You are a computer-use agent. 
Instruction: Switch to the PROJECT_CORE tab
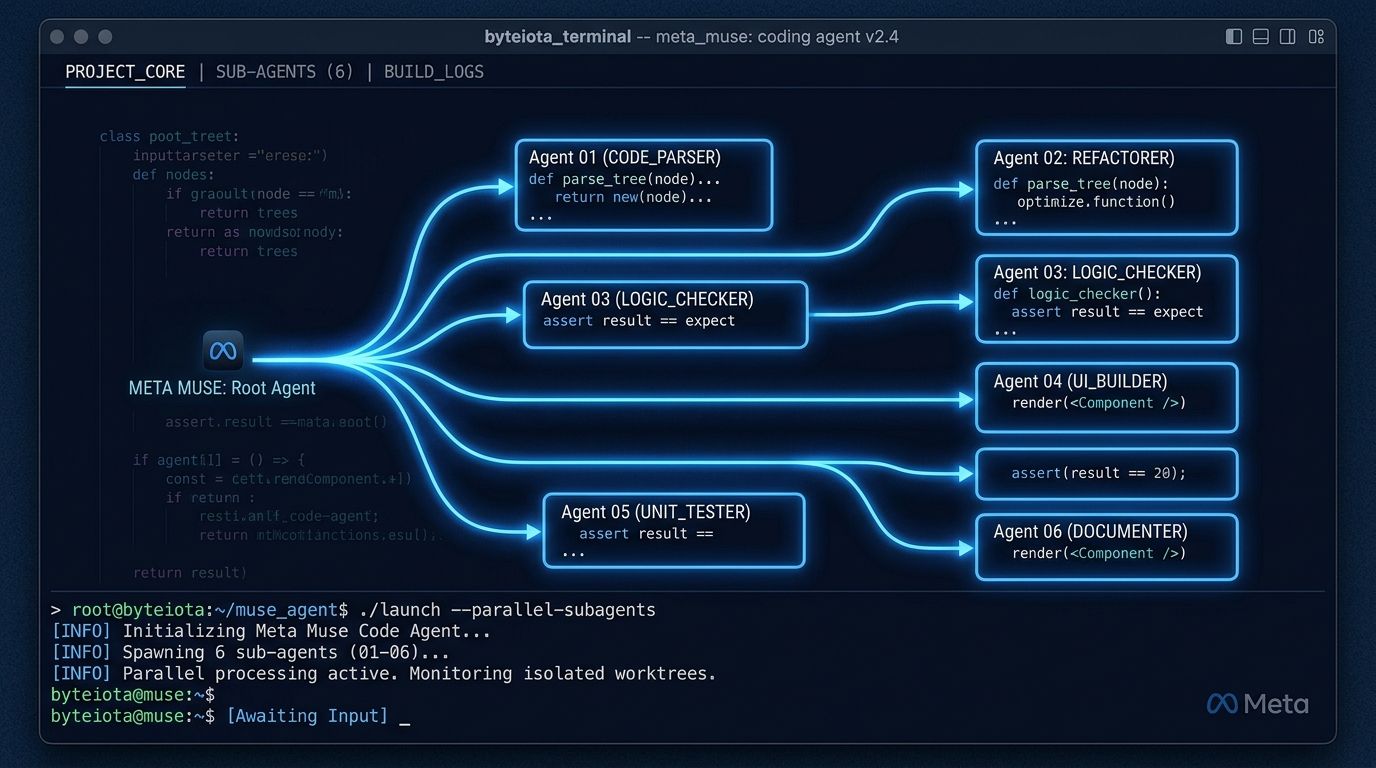125,72
